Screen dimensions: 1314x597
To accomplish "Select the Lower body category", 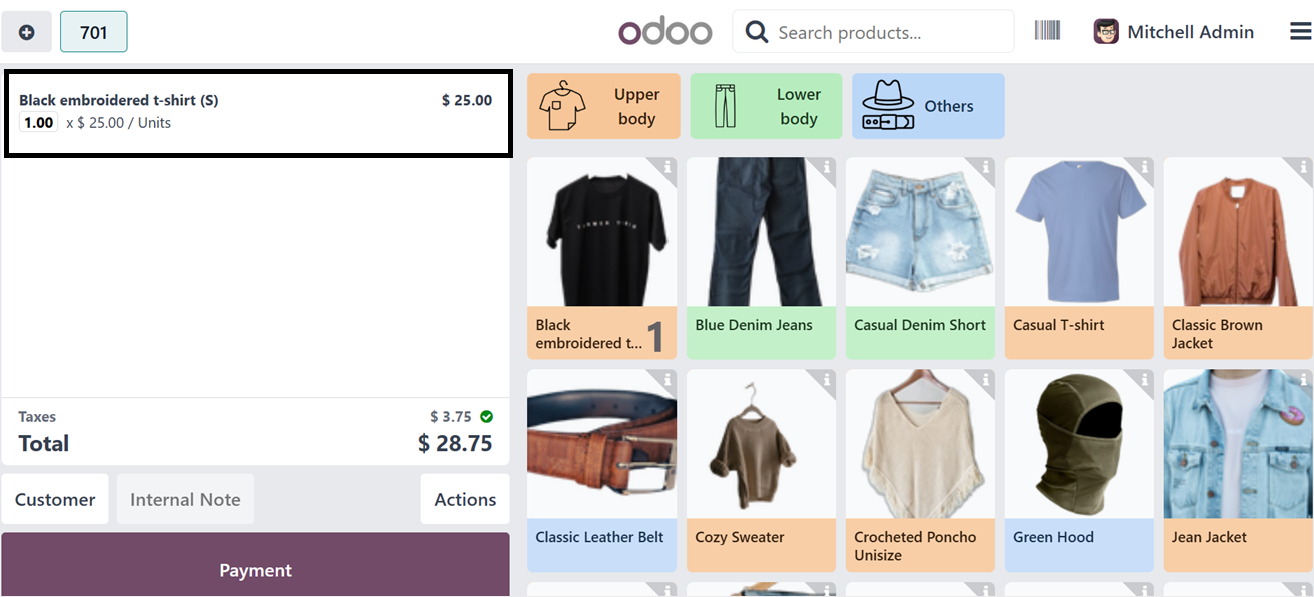I will pyautogui.click(x=766, y=106).
